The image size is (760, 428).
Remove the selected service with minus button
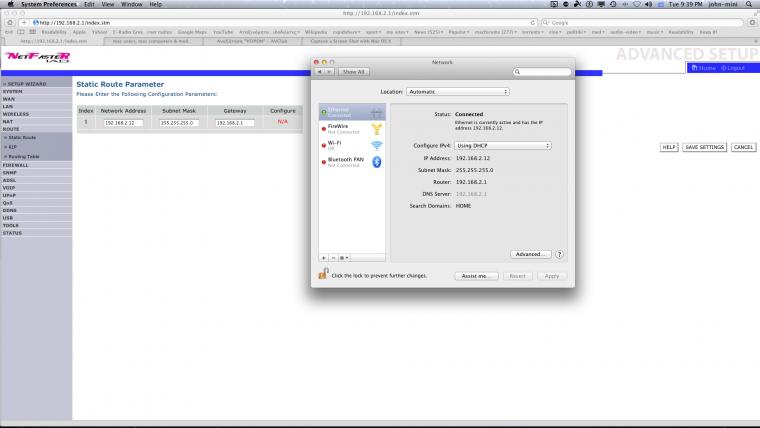tap(333, 257)
